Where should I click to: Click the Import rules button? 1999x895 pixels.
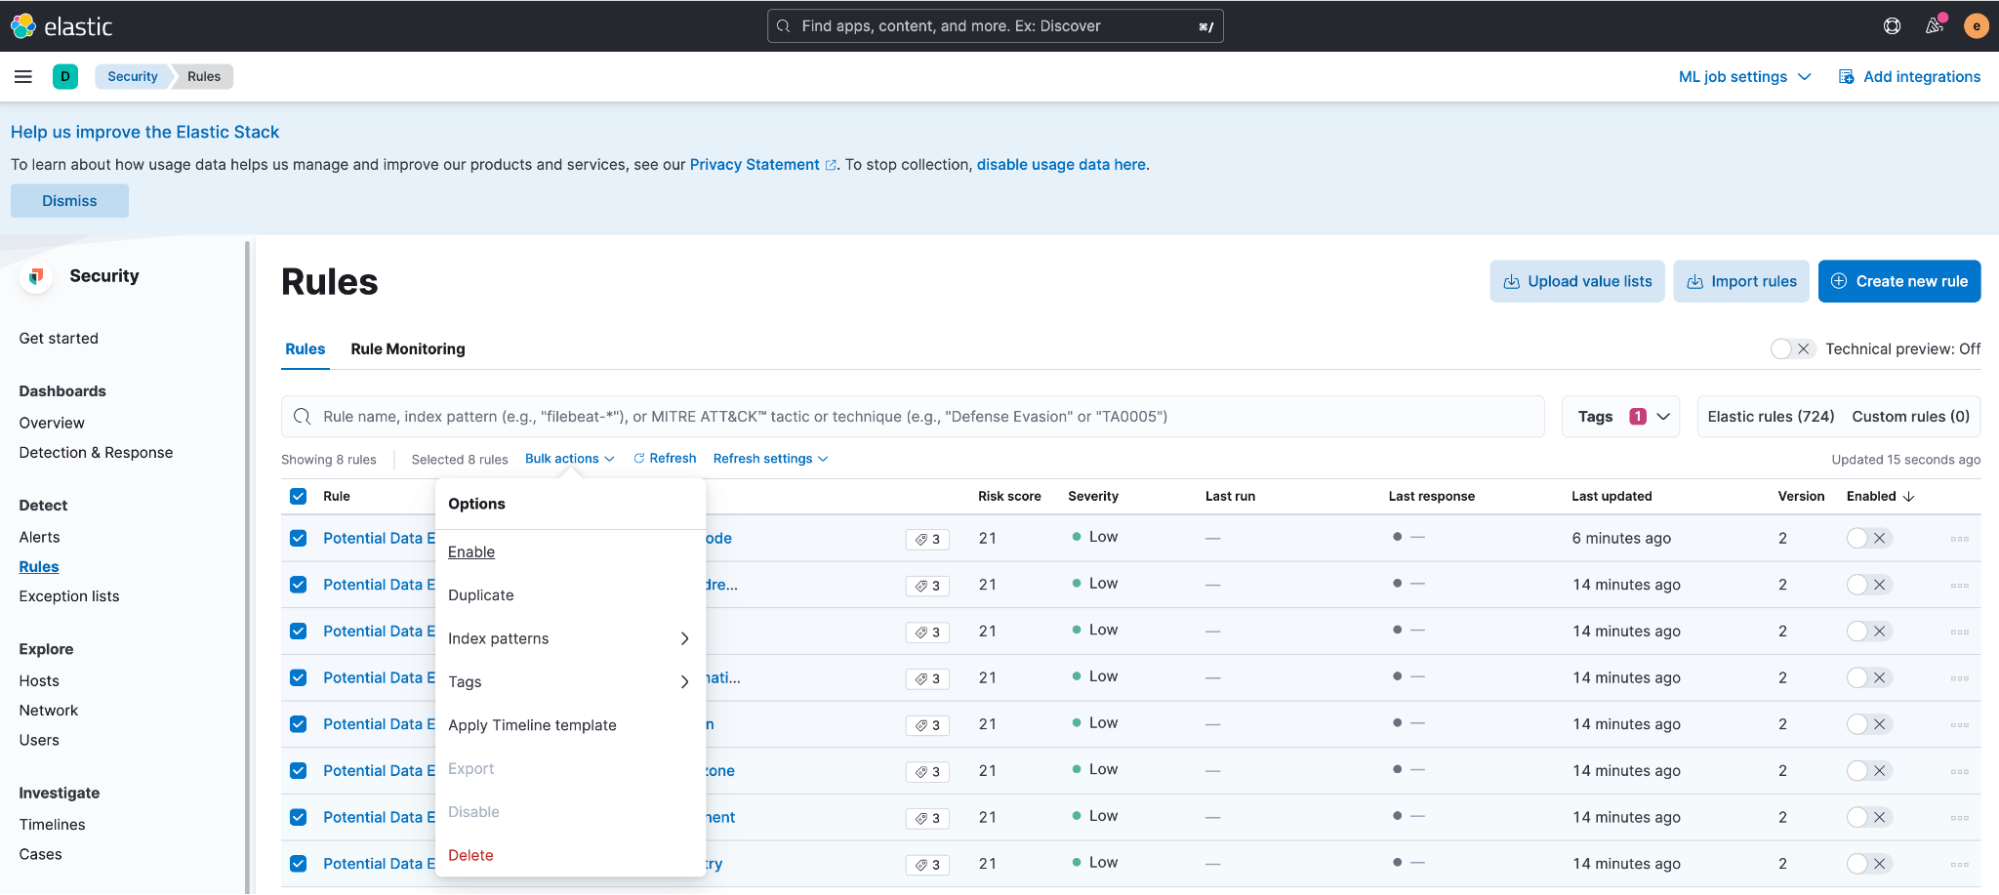1741,281
